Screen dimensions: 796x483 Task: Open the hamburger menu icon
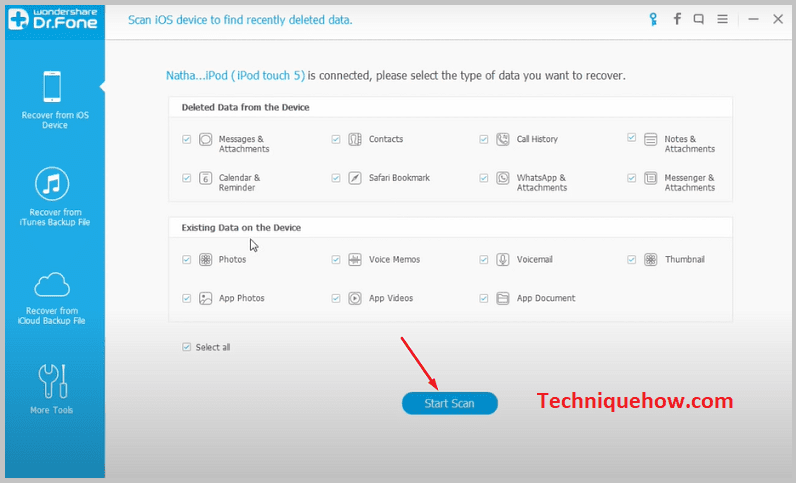click(722, 19)
